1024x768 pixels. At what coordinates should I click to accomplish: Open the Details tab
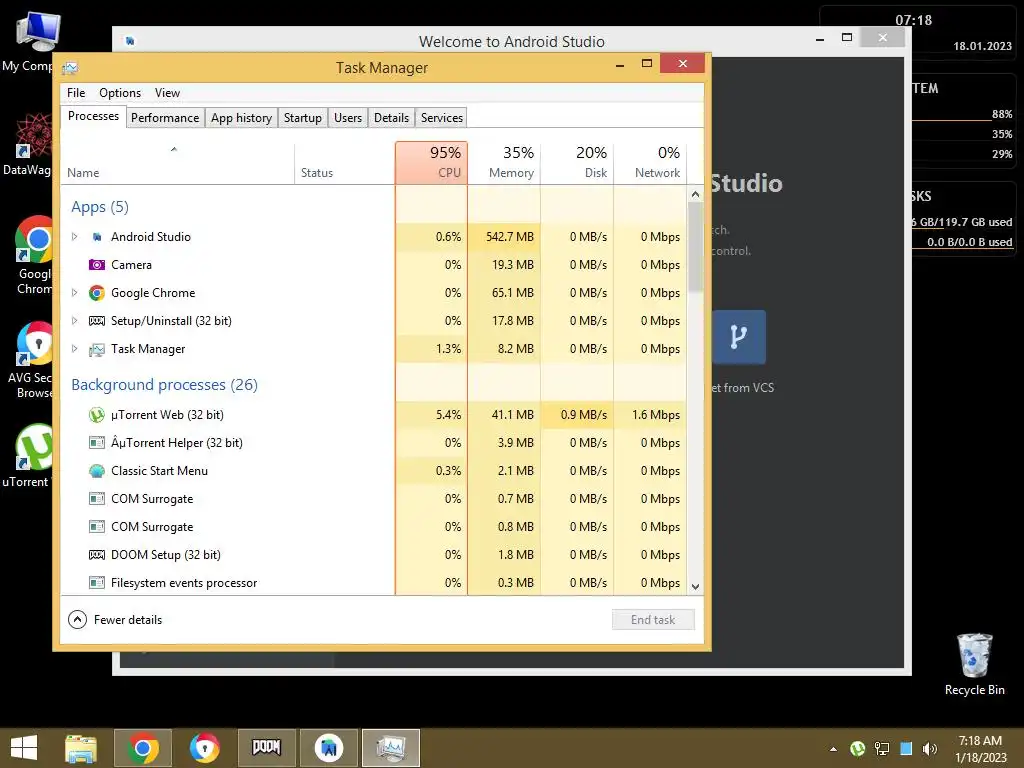[x=391, y=118]
